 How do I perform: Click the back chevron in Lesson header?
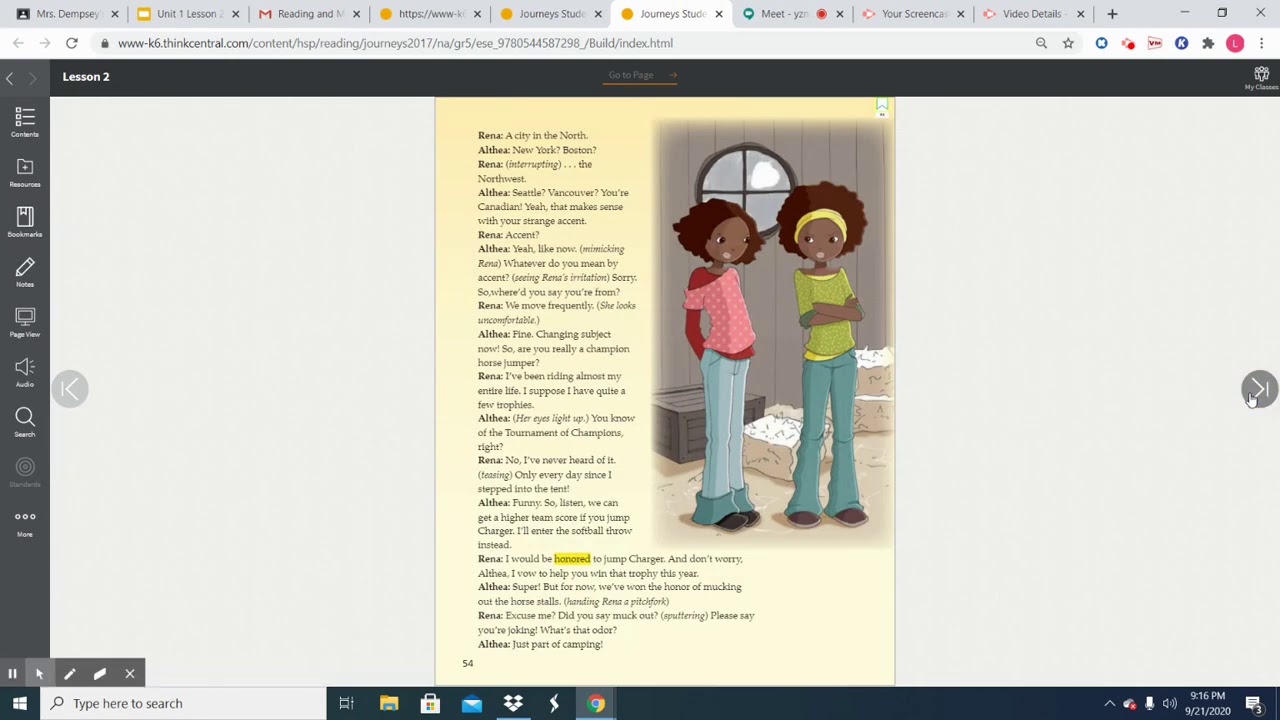(x=10, y=77)
